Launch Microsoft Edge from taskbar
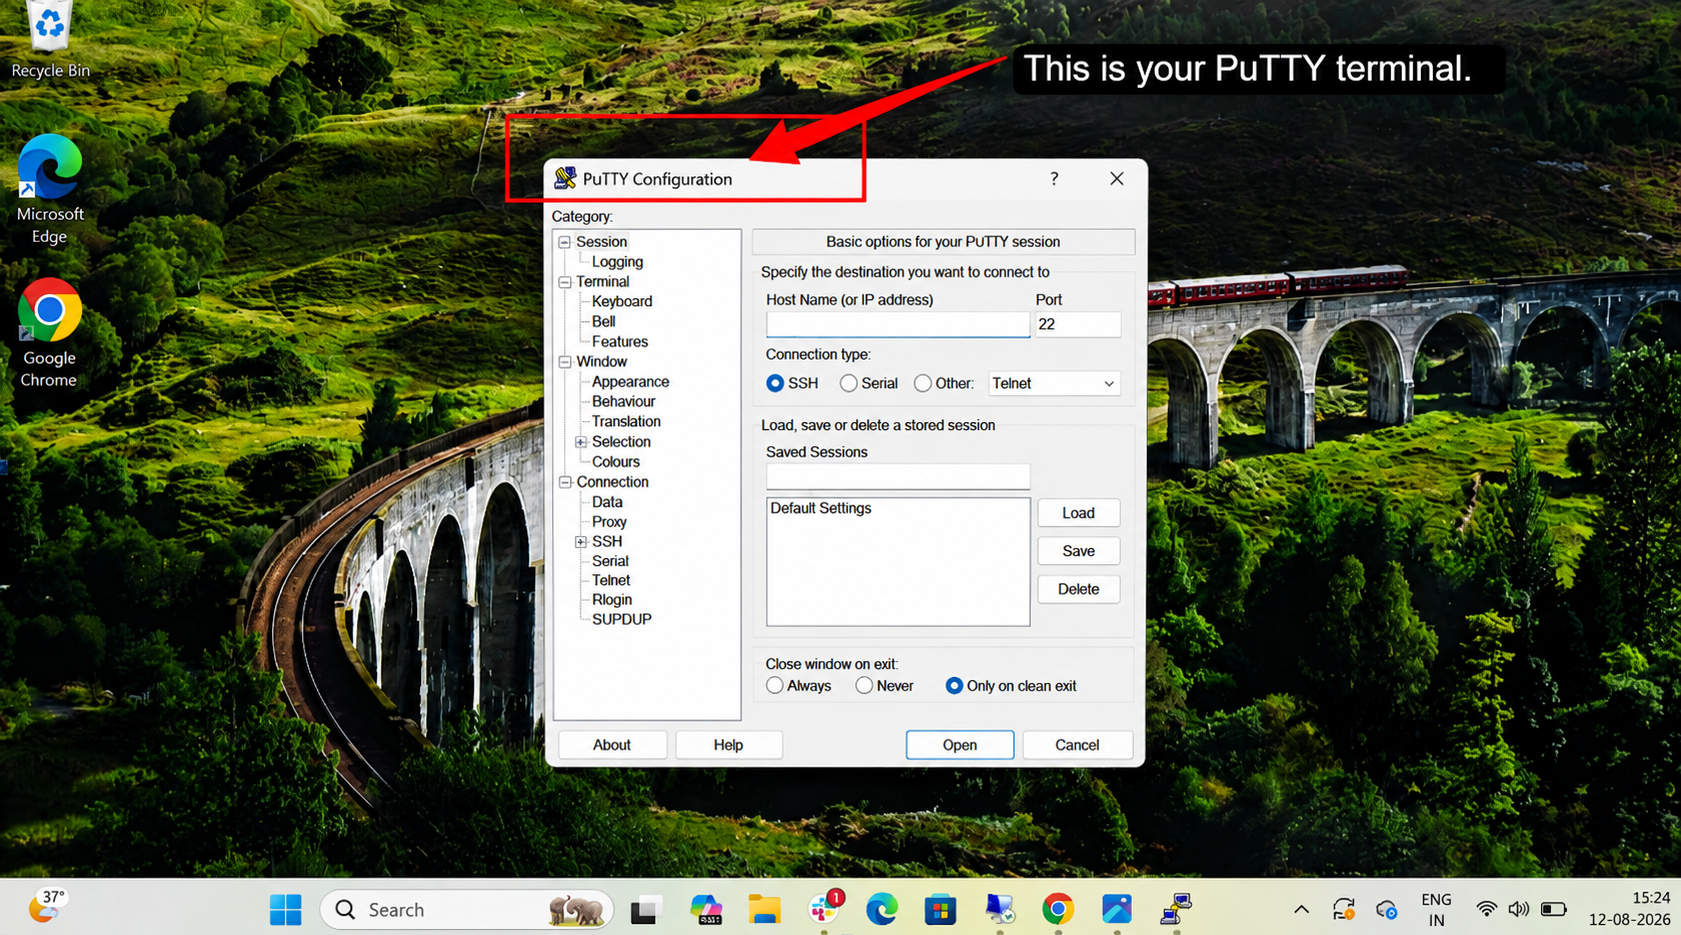The width and height of the screenshot is (1681, 935). pyautogui.click(x=881, y=909)
